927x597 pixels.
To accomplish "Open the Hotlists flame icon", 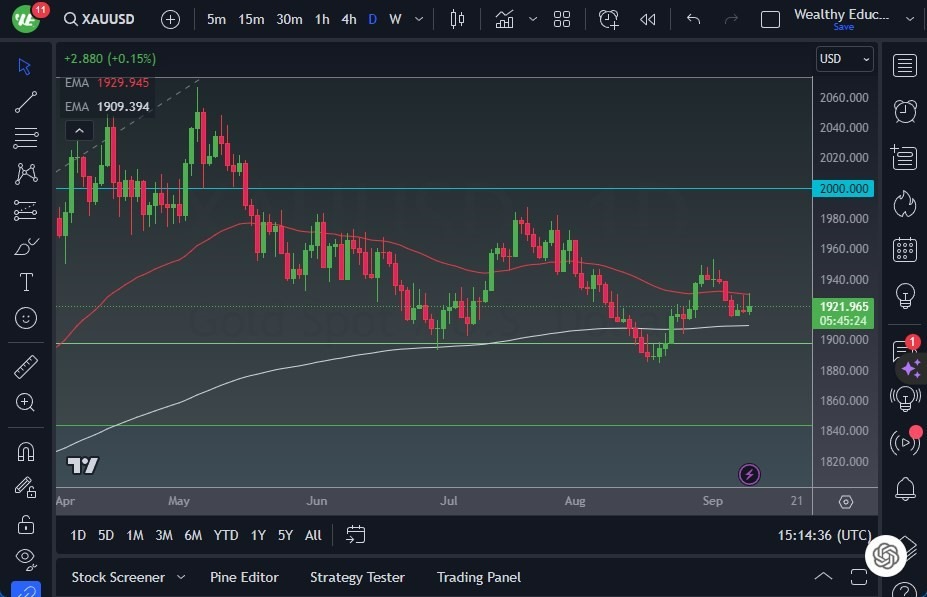I will tap(904, 204).
